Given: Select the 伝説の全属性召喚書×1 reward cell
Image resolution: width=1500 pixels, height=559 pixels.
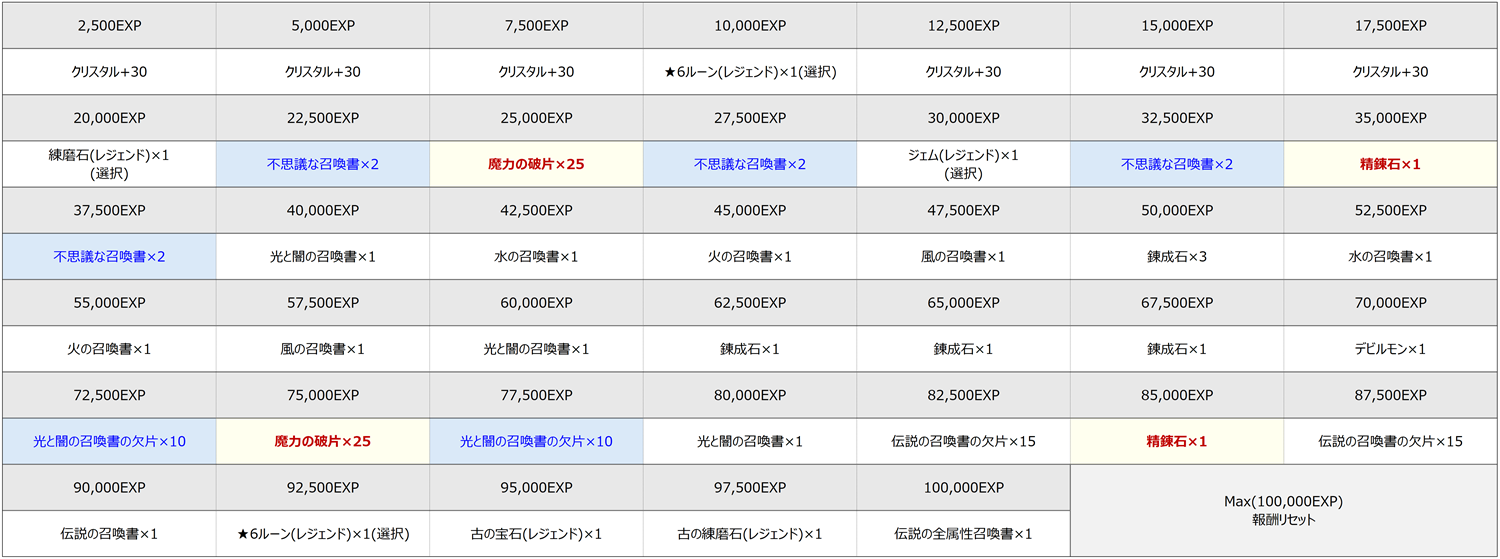Looking at the screenshot, I should pyautogui.click(x=963, y=534).
